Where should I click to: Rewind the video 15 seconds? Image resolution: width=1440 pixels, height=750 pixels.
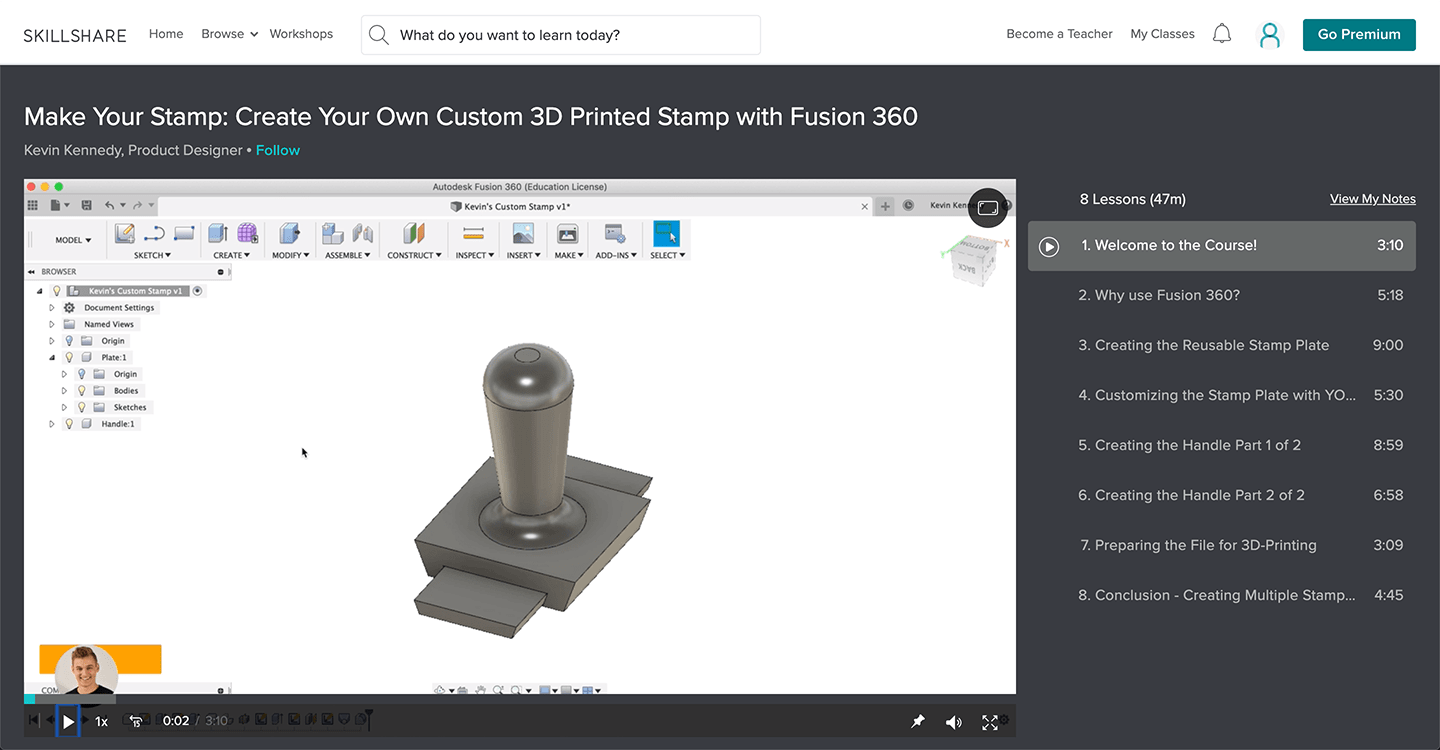(135, 721)
